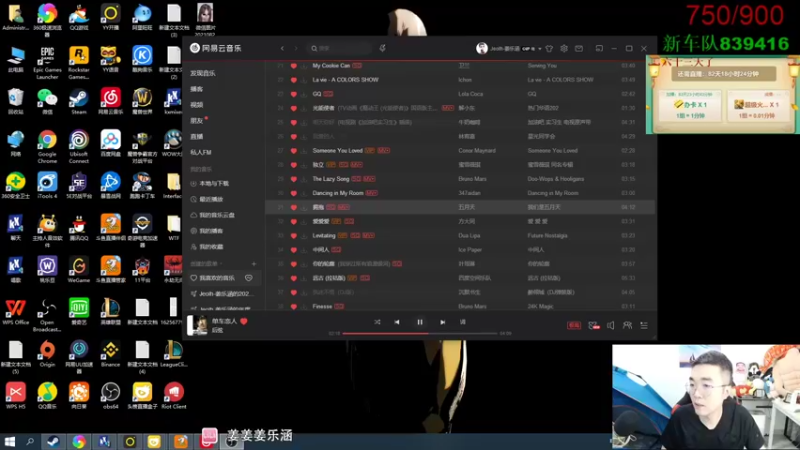Switch to mini player mode icon
Screen dimensions: 800x450
coord(599,48)
